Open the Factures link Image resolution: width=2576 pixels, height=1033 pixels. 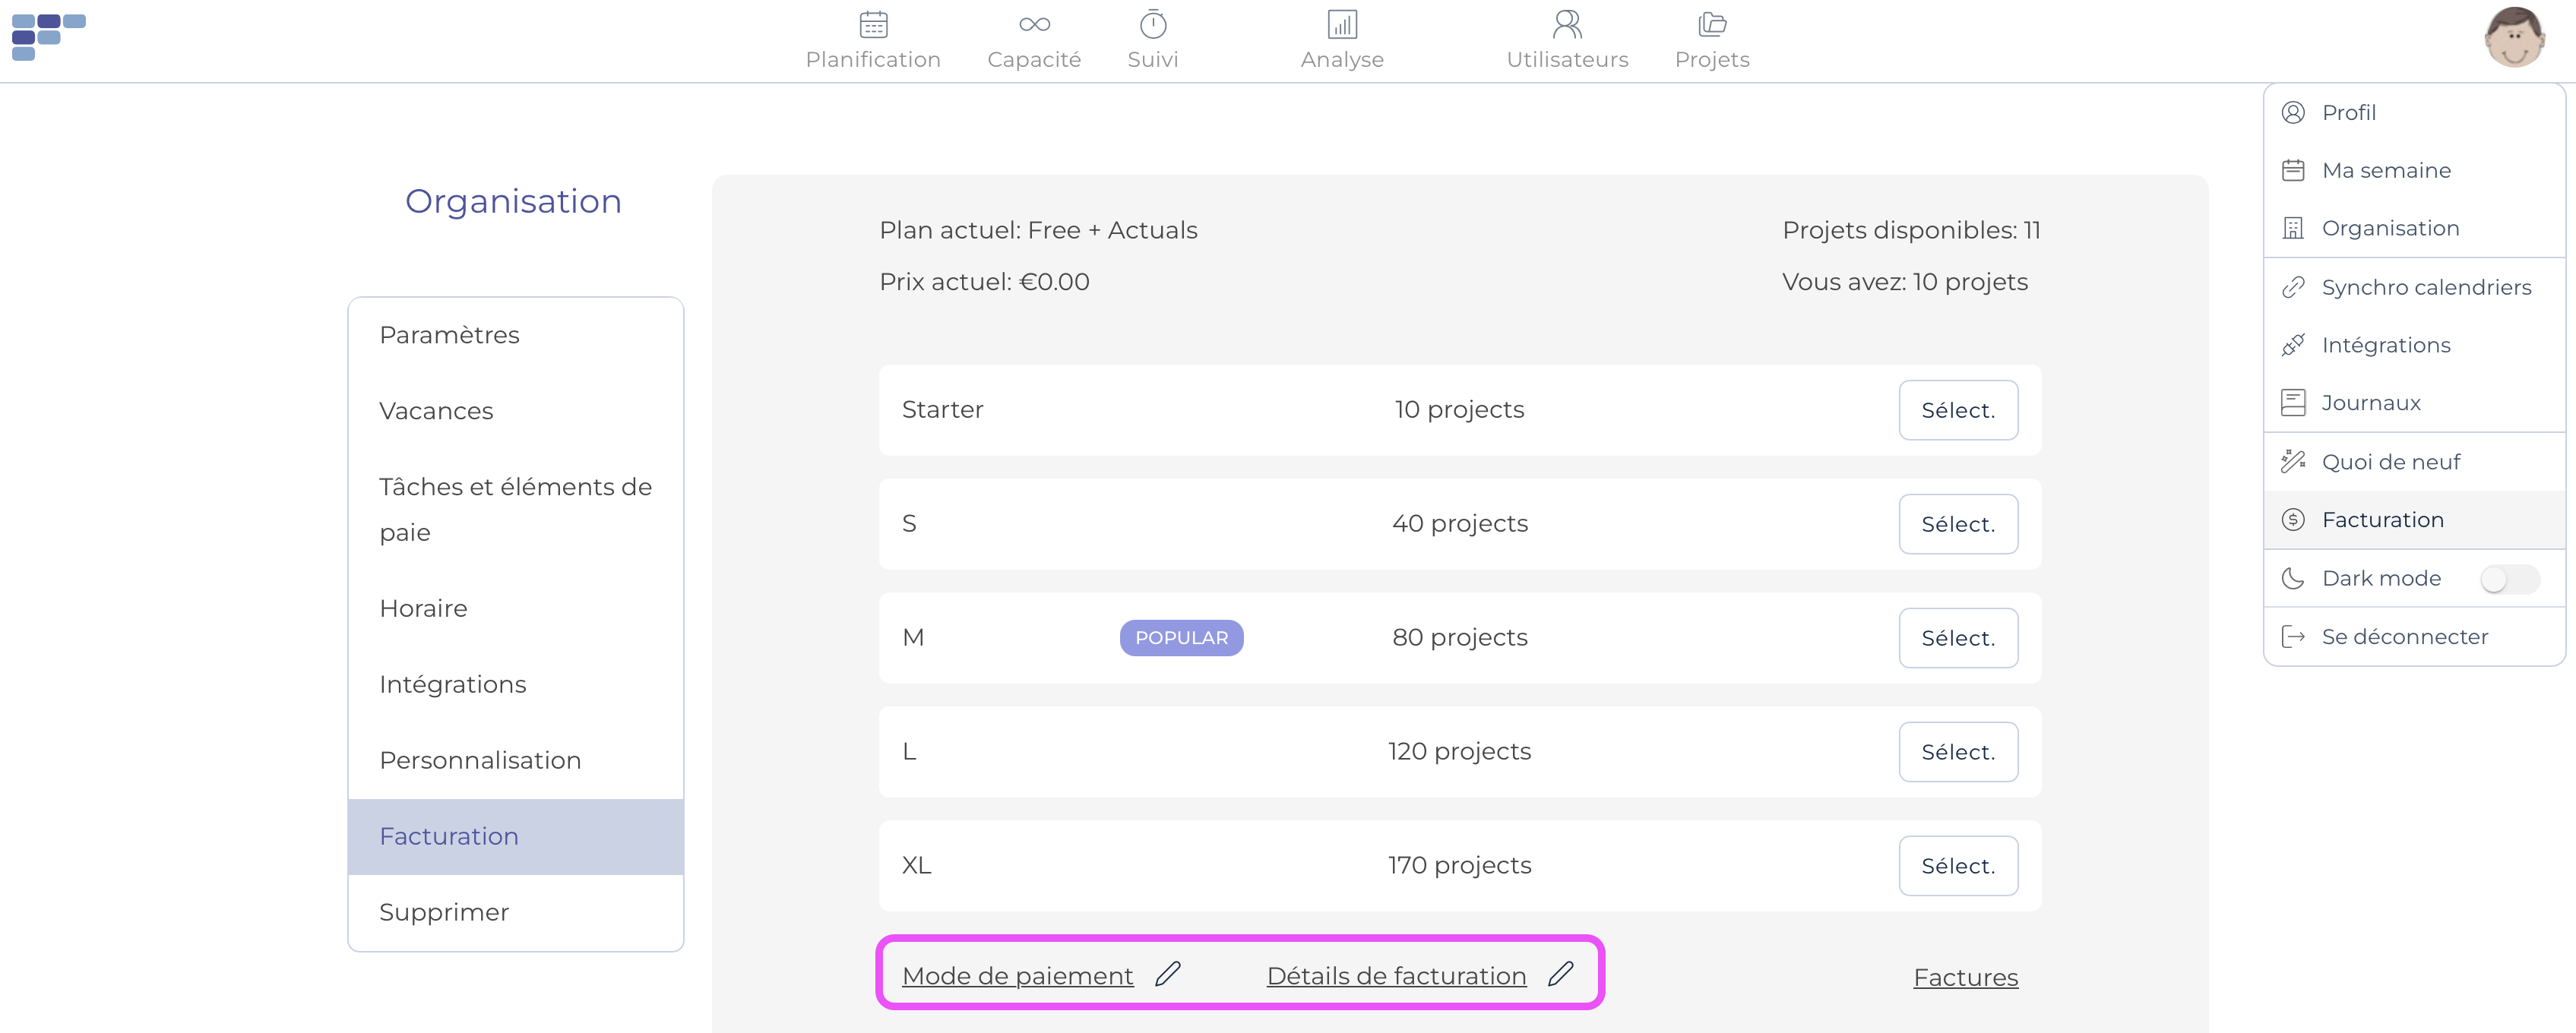1965,977
